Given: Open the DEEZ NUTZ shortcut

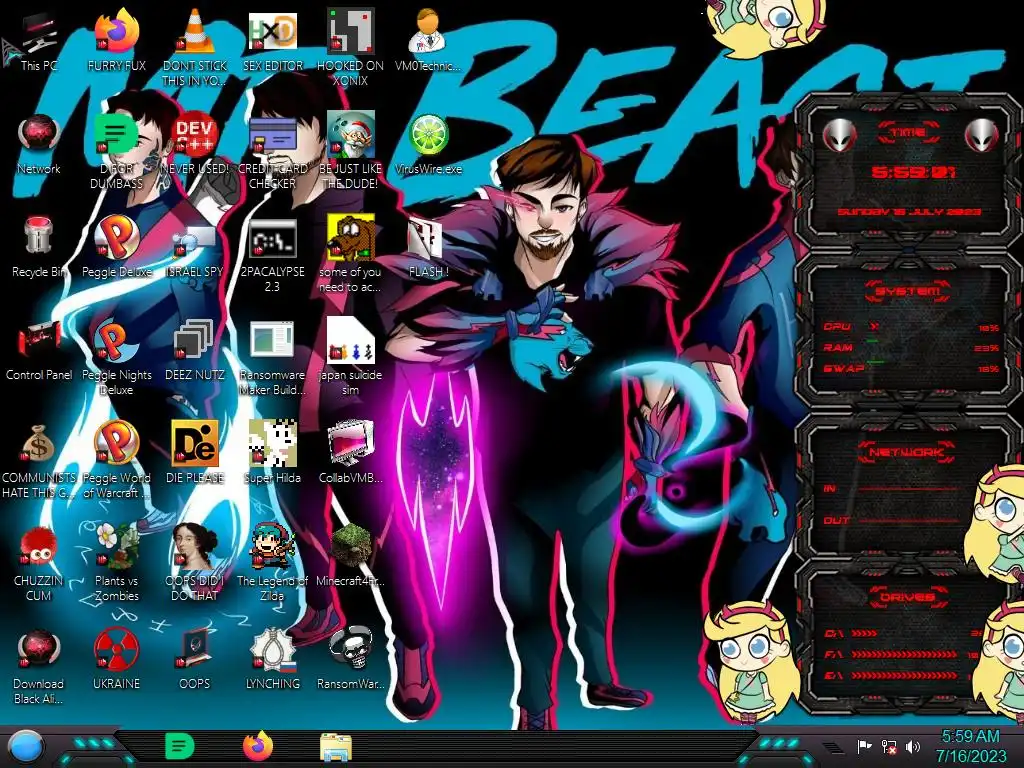Looking at the screenshot, I should tap(195, 350).
